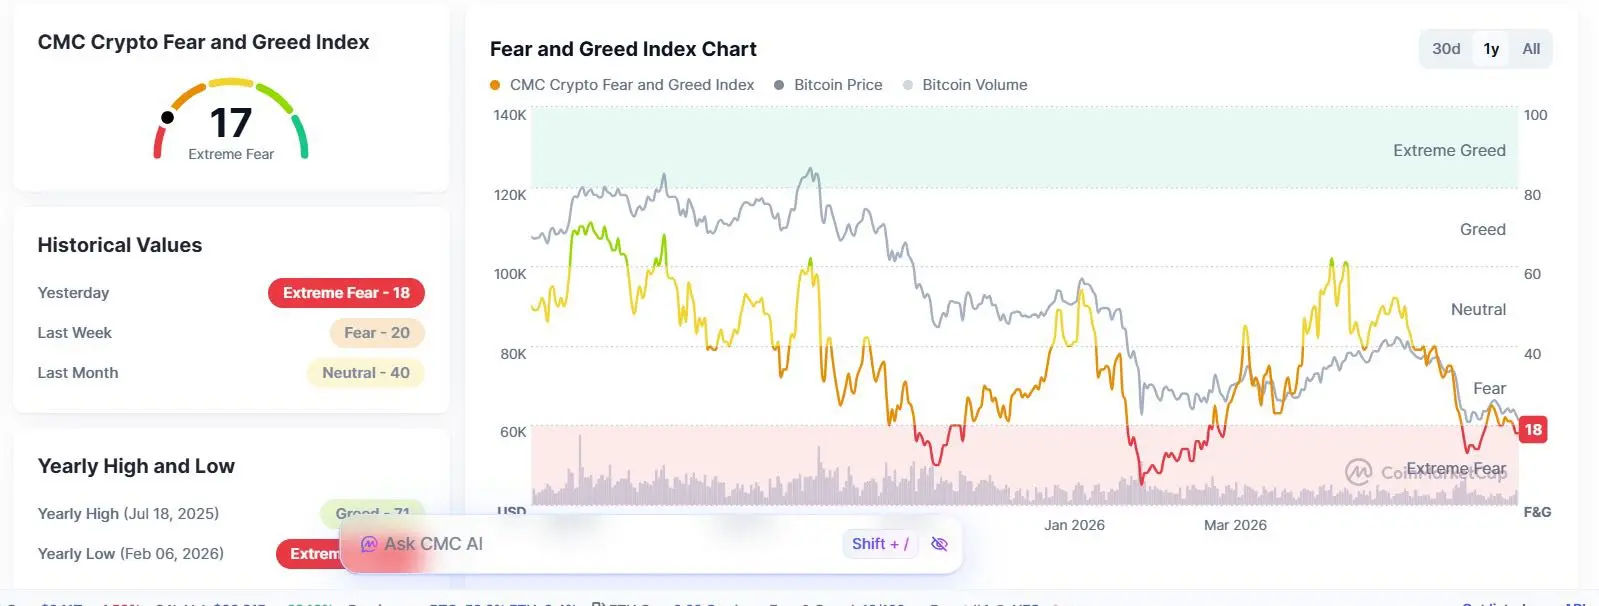Select the 1y chart range
This screenshot has width=1599, height=606.
(x=1491, y=49)
